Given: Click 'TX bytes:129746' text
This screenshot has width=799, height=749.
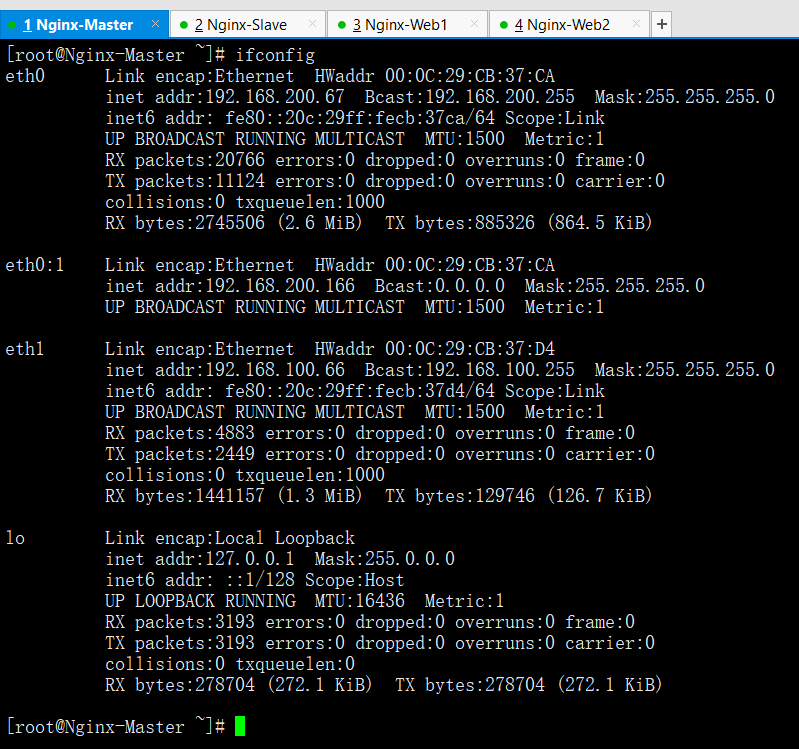Looking at the screenshot, I should tap(460, 496).
